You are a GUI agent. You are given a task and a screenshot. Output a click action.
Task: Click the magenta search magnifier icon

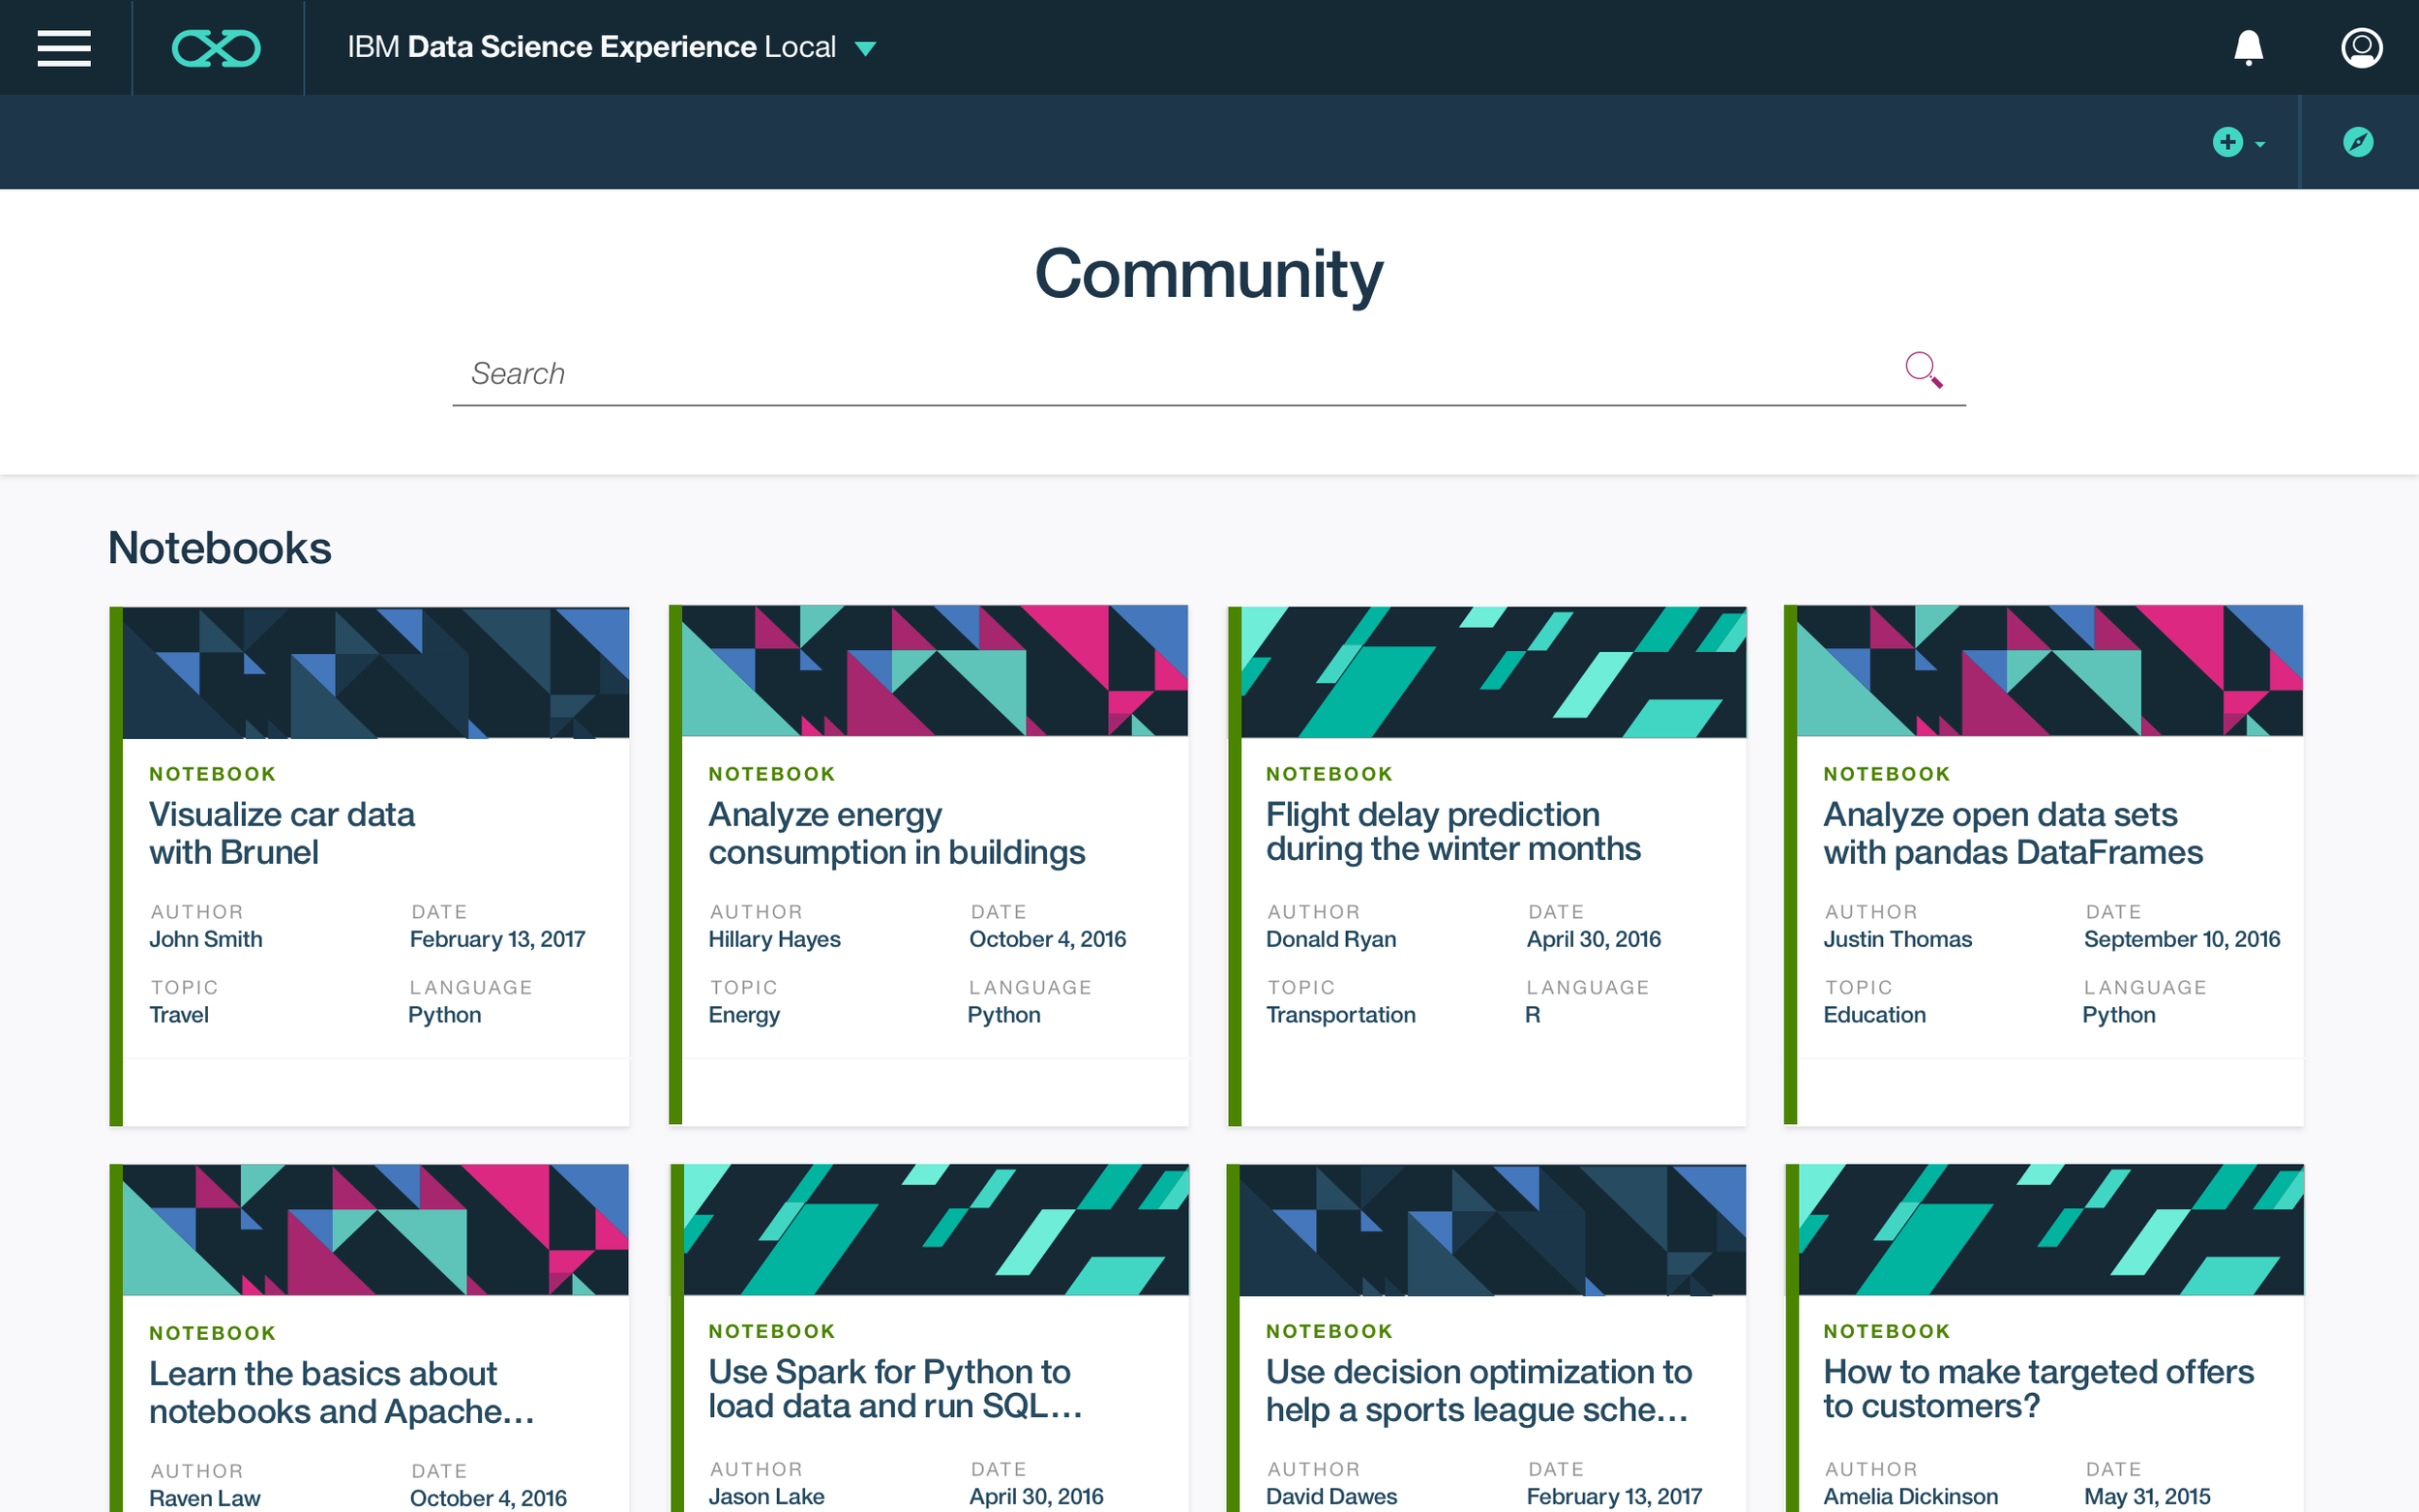pyautogui.click(x=1922, y=370)
